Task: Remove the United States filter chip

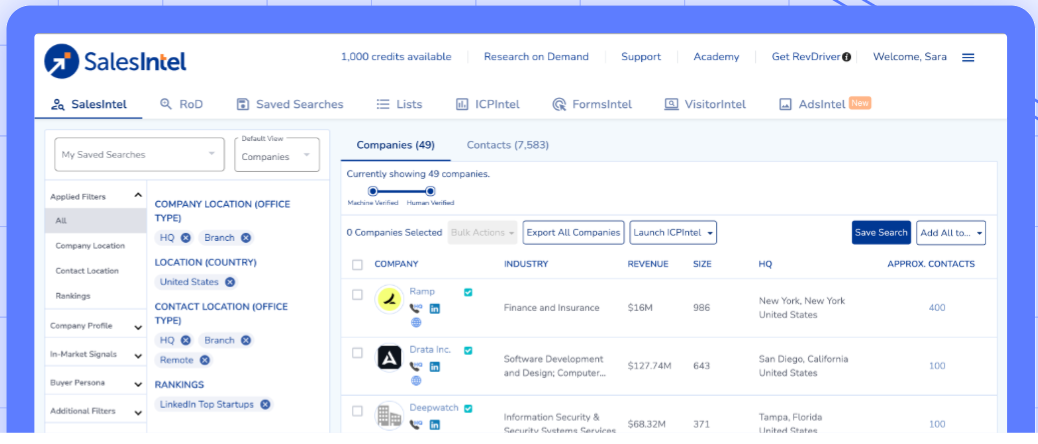Action: (x=230, y=282)
